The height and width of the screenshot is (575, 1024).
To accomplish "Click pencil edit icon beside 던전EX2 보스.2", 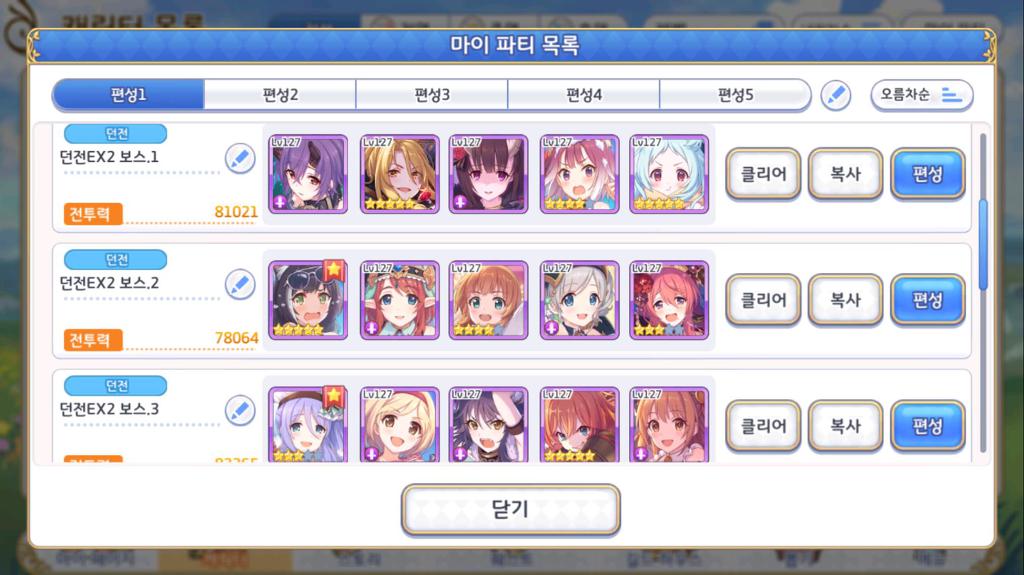I will [240, 285].
